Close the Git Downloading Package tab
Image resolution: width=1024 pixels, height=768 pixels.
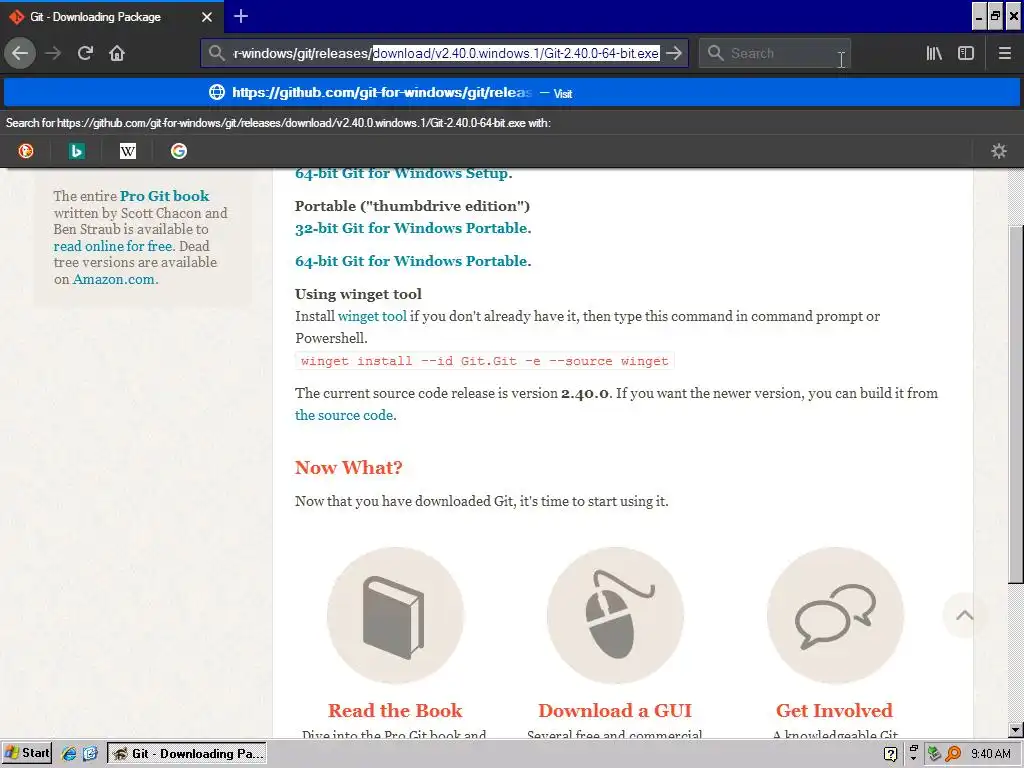point(206,17)
